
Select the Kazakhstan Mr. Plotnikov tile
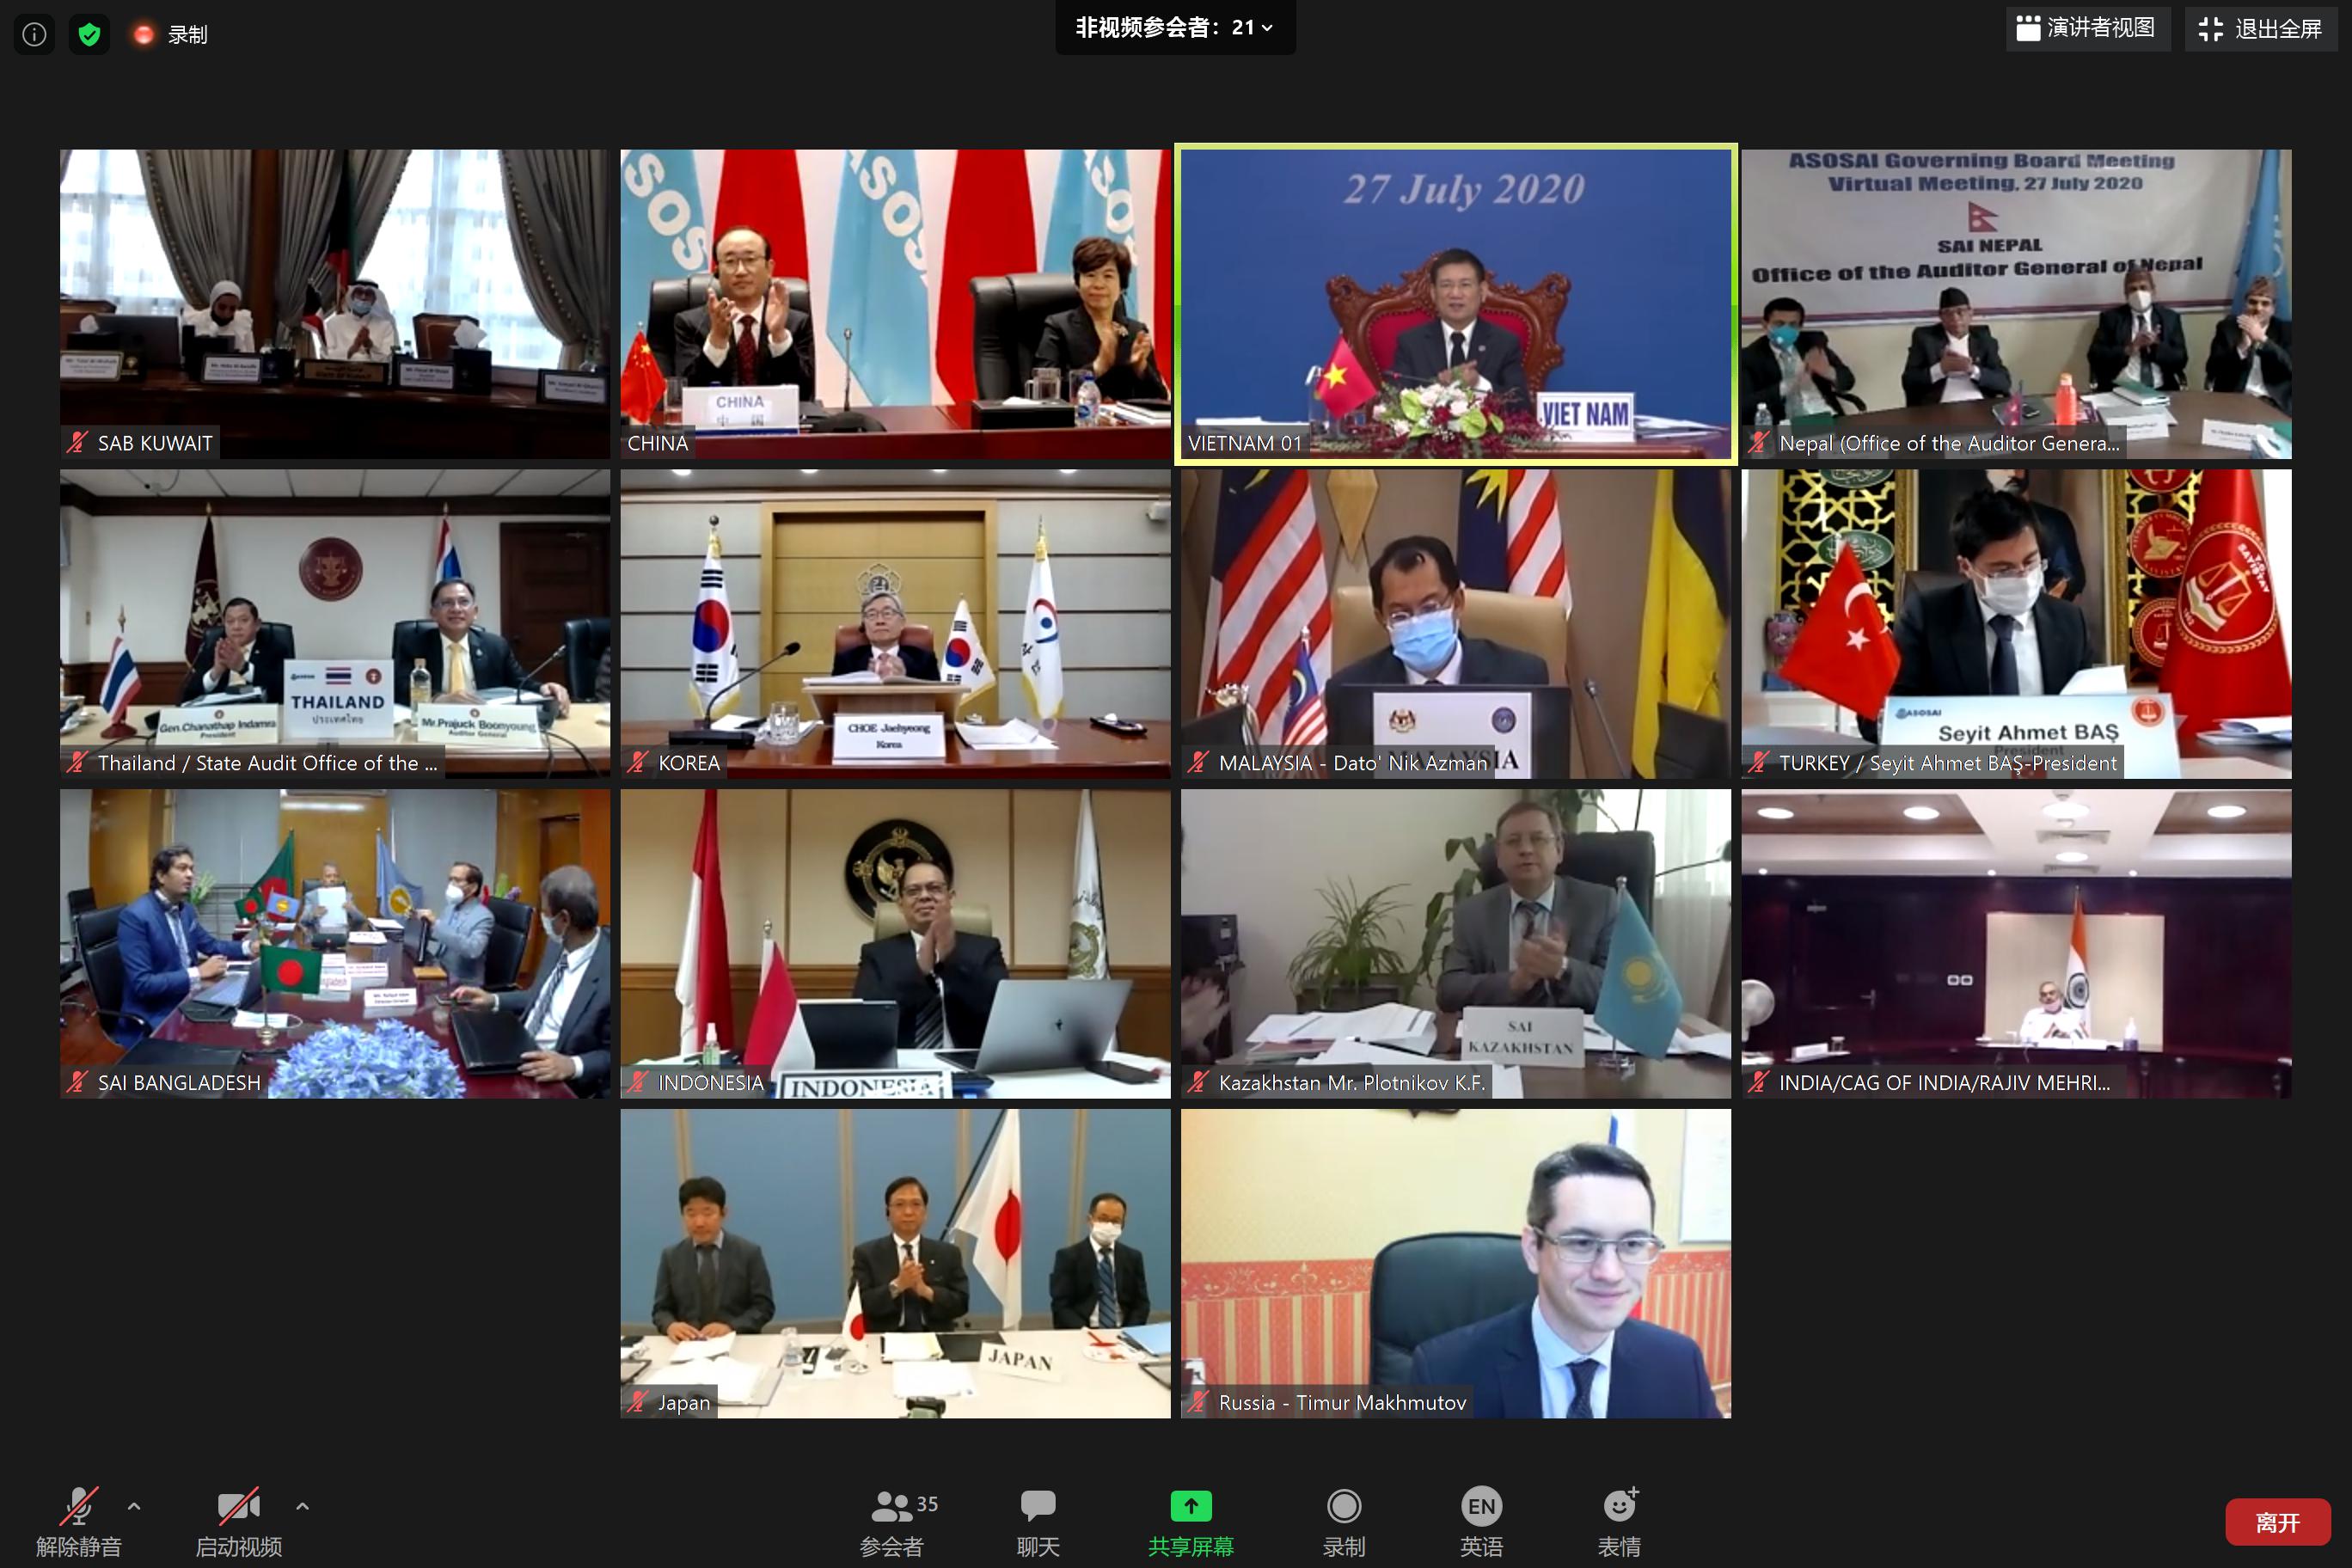tap(1456, 944)
